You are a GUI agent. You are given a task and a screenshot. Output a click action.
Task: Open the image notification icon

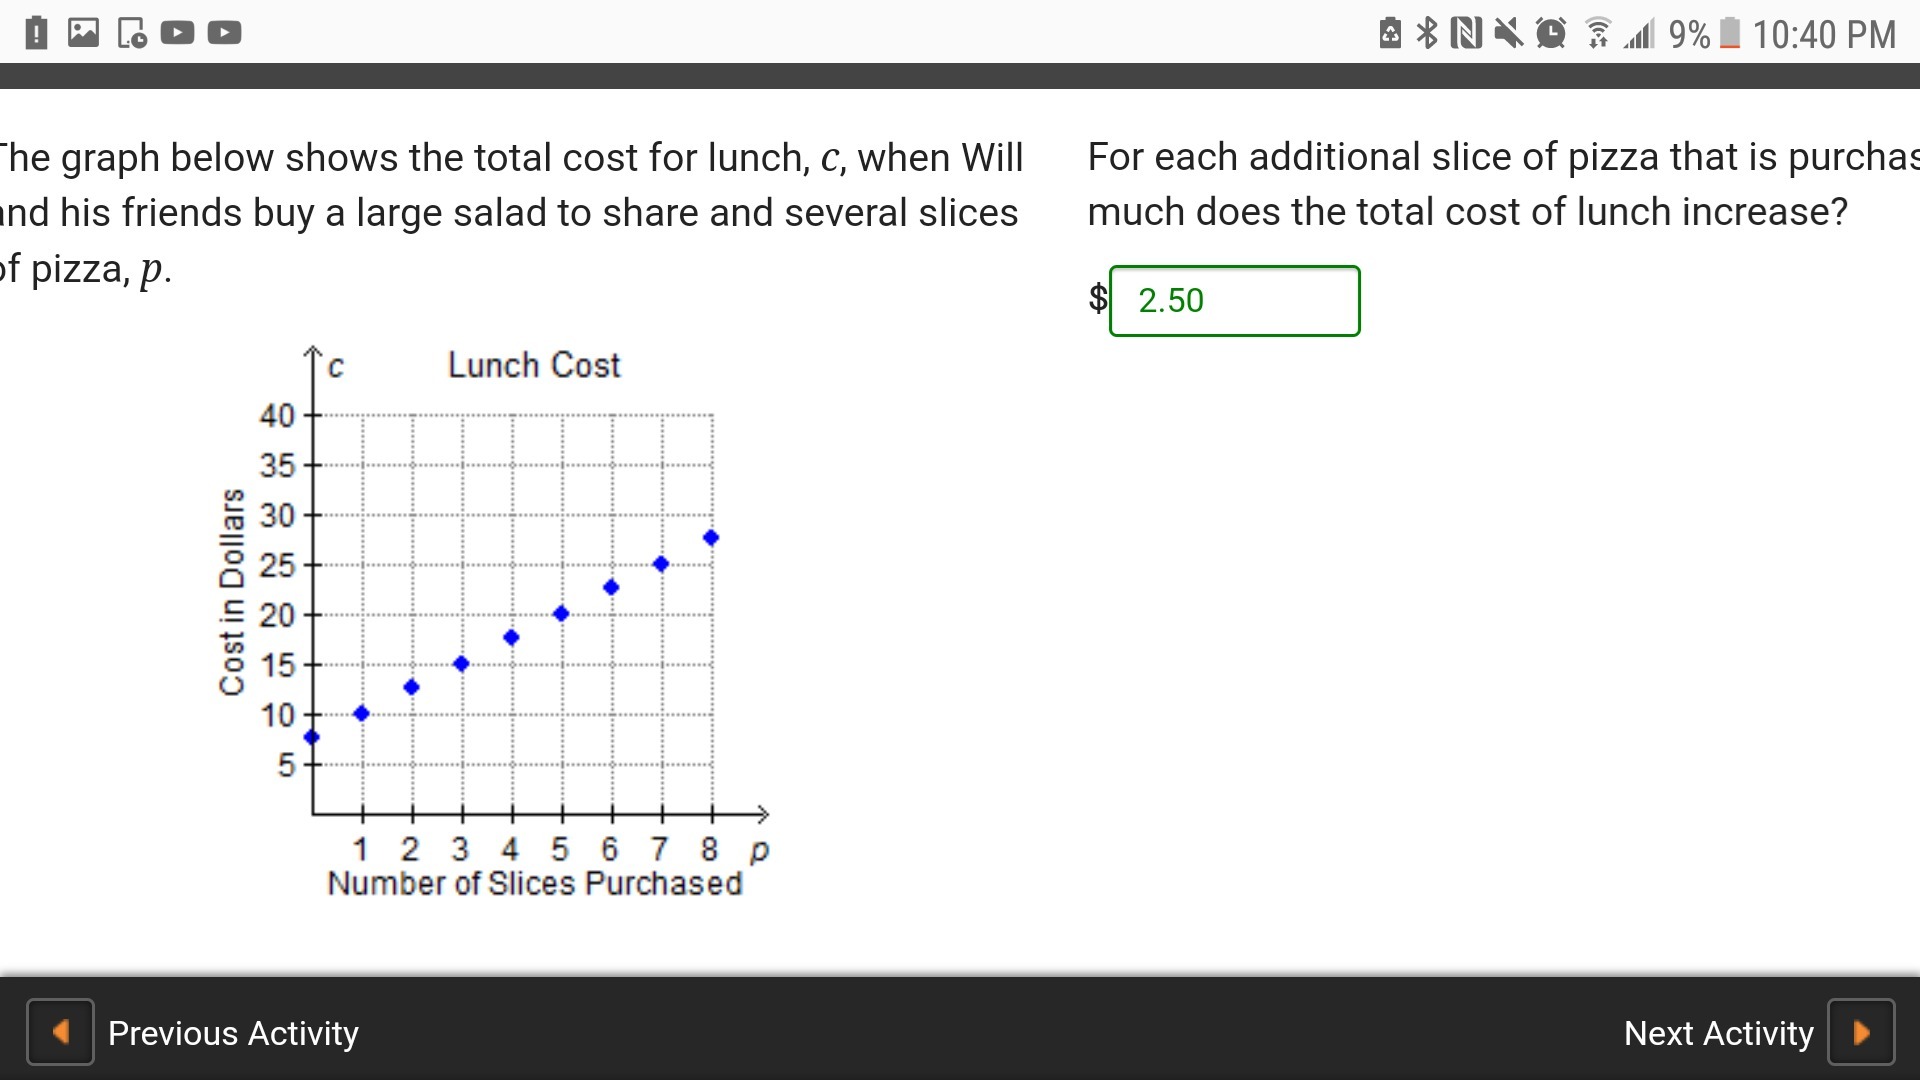point(83,33)
